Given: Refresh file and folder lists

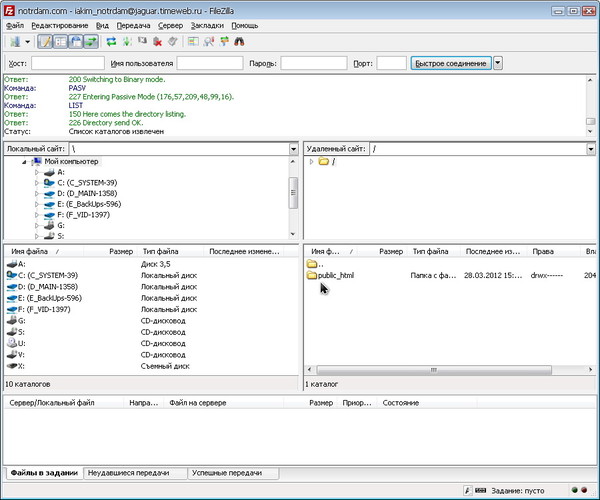Looking at the screenshot, I should 111,42.
